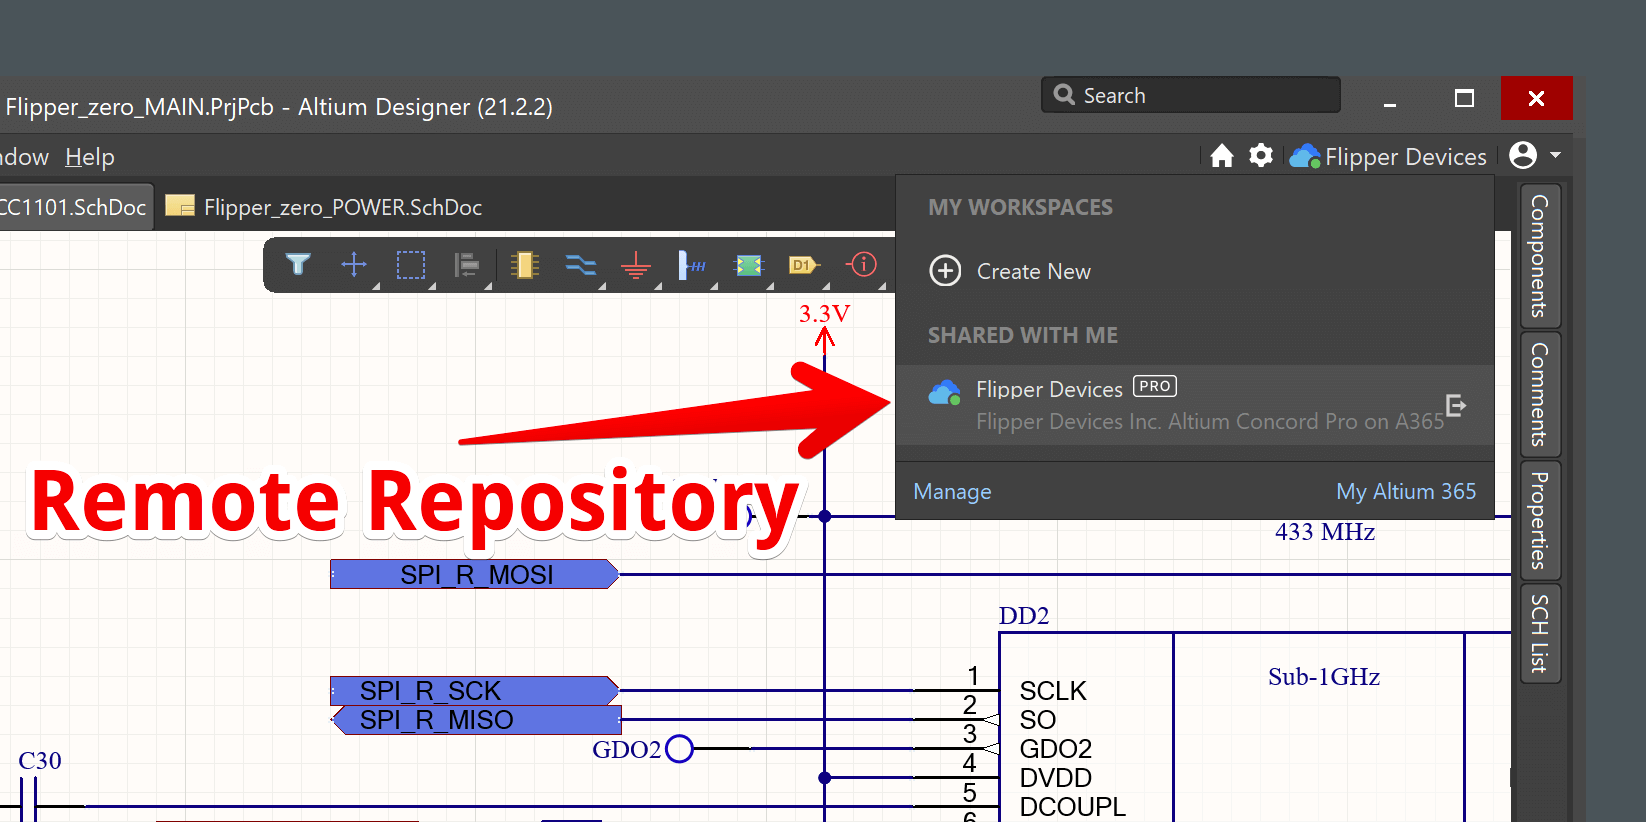This screenshot has width=1646, height=822.
Task: Click the Flipper Devices workspace button in the menu bar
Action: point(1388,157)
